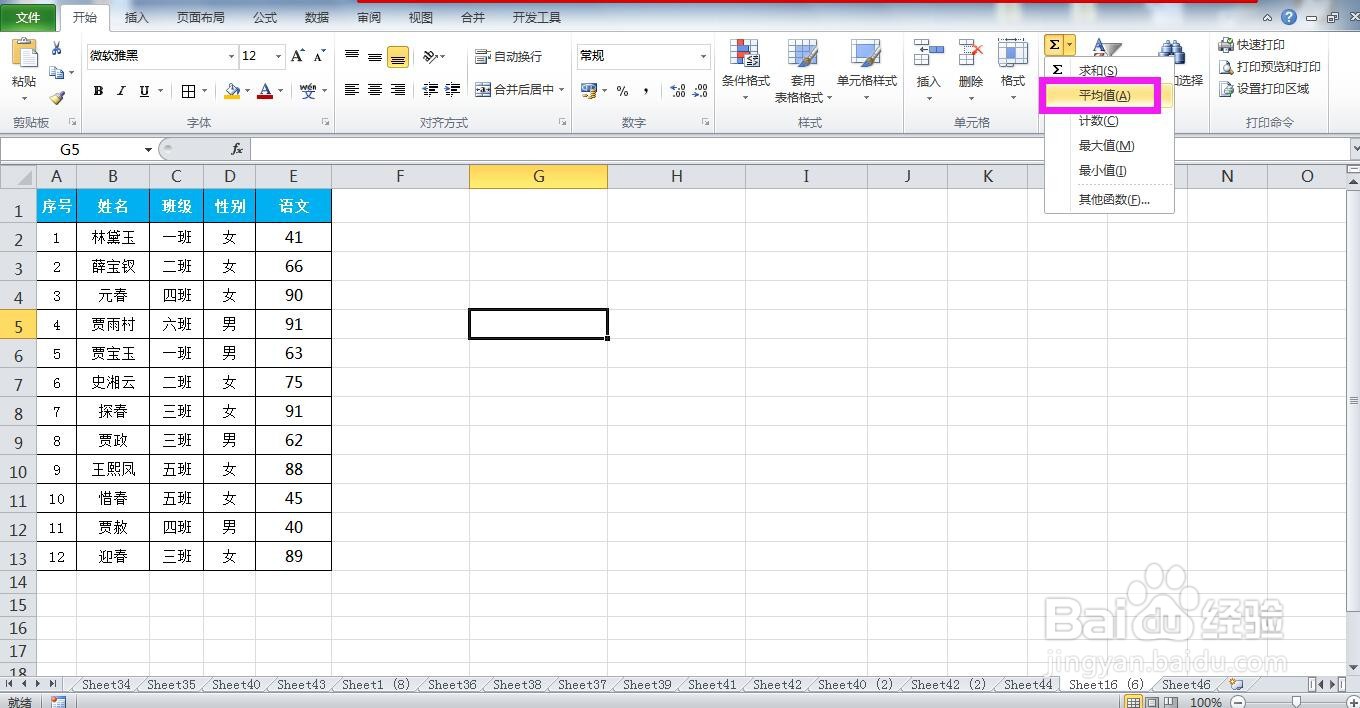Apply percent style format
1360x708 pixels.
point(623,91)
